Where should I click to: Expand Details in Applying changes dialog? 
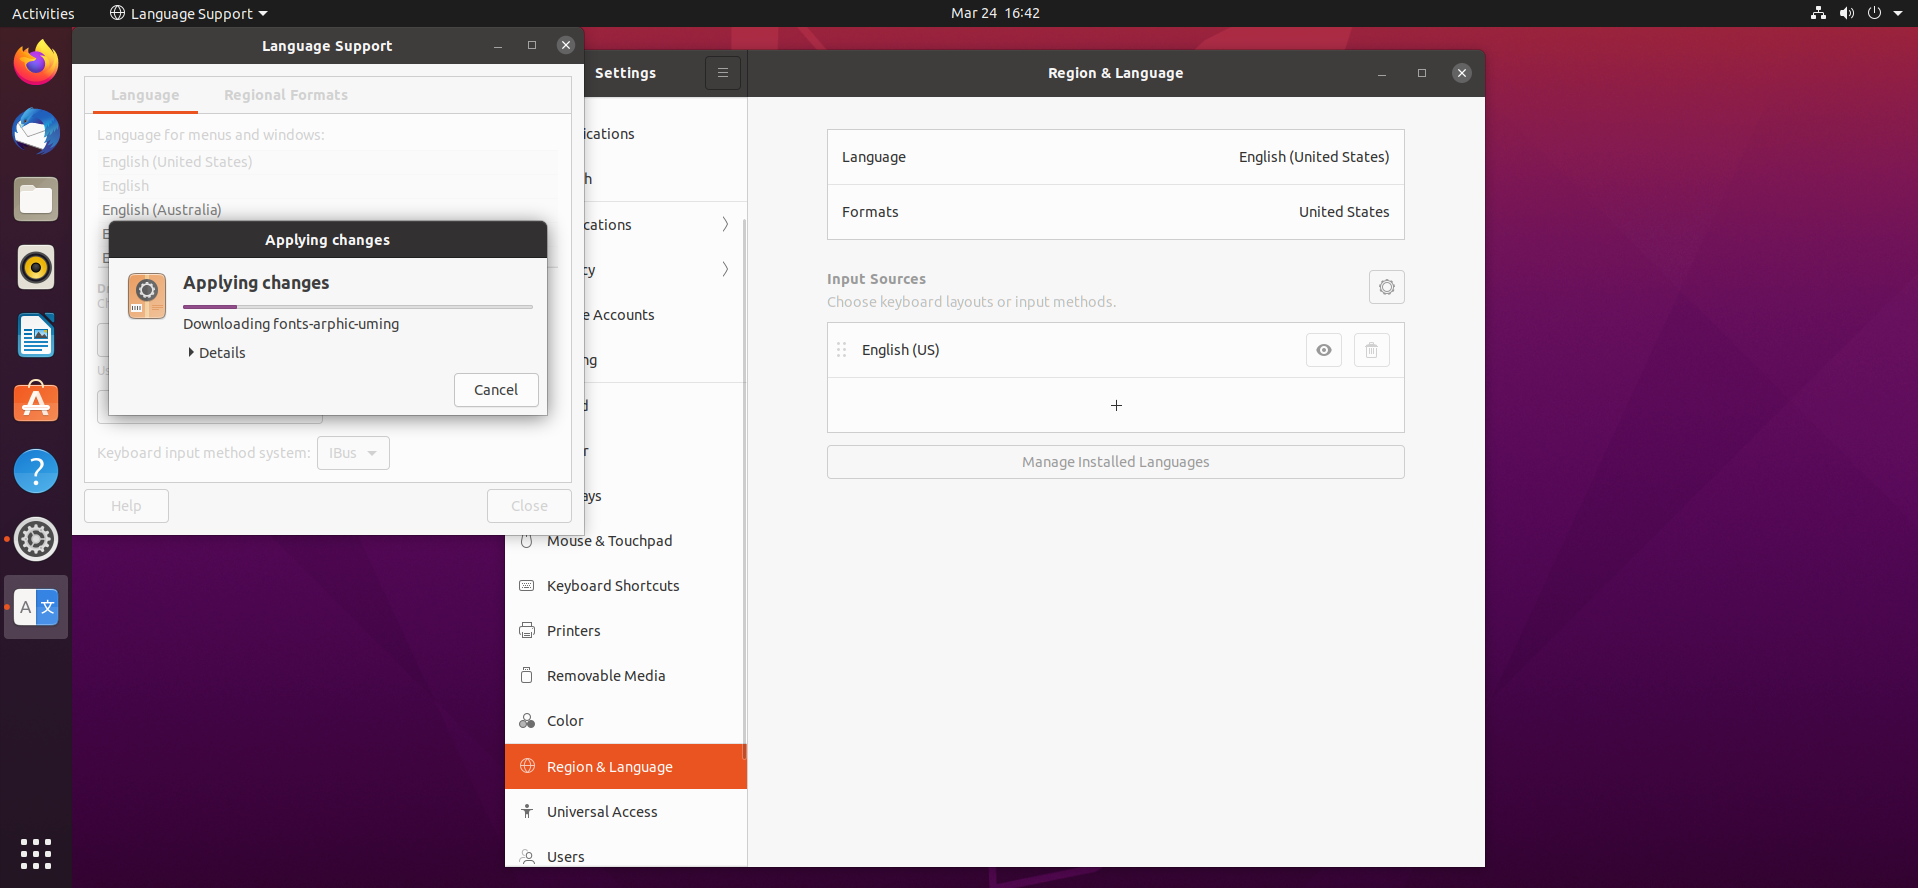(217, 353)
